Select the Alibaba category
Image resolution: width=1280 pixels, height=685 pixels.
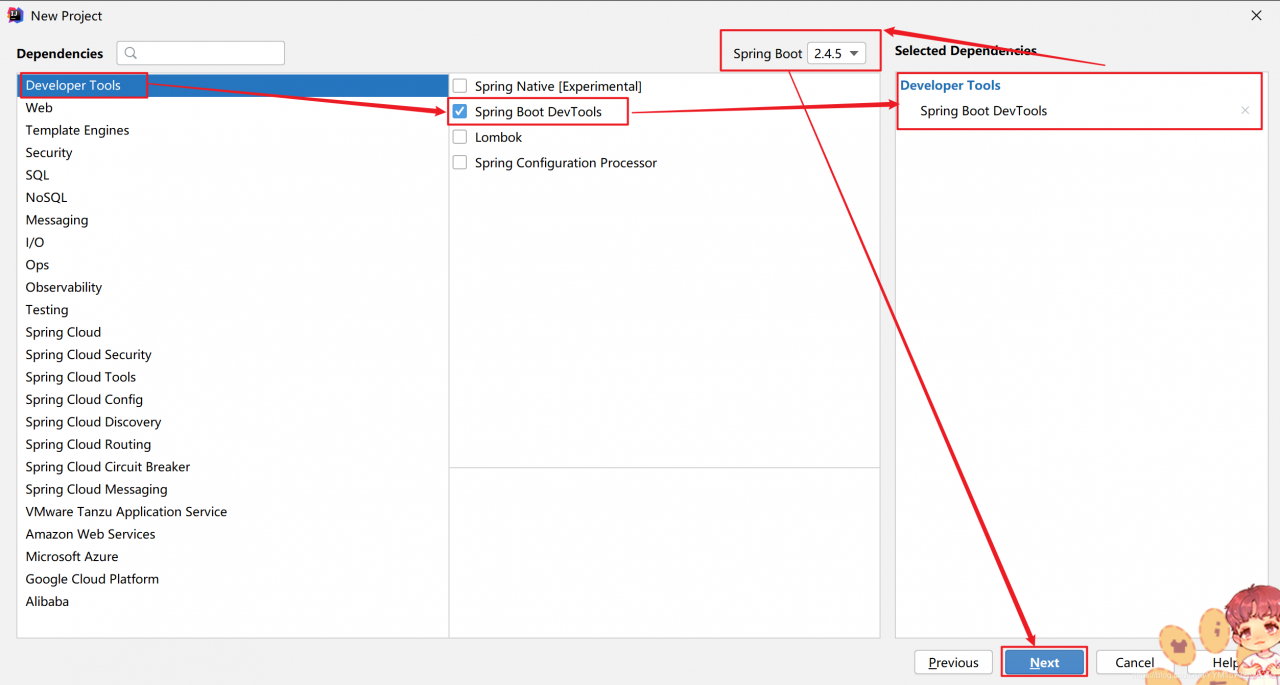click(x=232, y=602)
